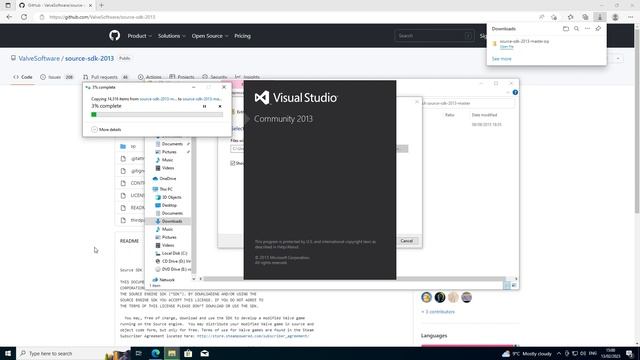This screenshot has width=640, height=360.
Task: Click second contributor avatar on GitHub
Action: point(440,297)
